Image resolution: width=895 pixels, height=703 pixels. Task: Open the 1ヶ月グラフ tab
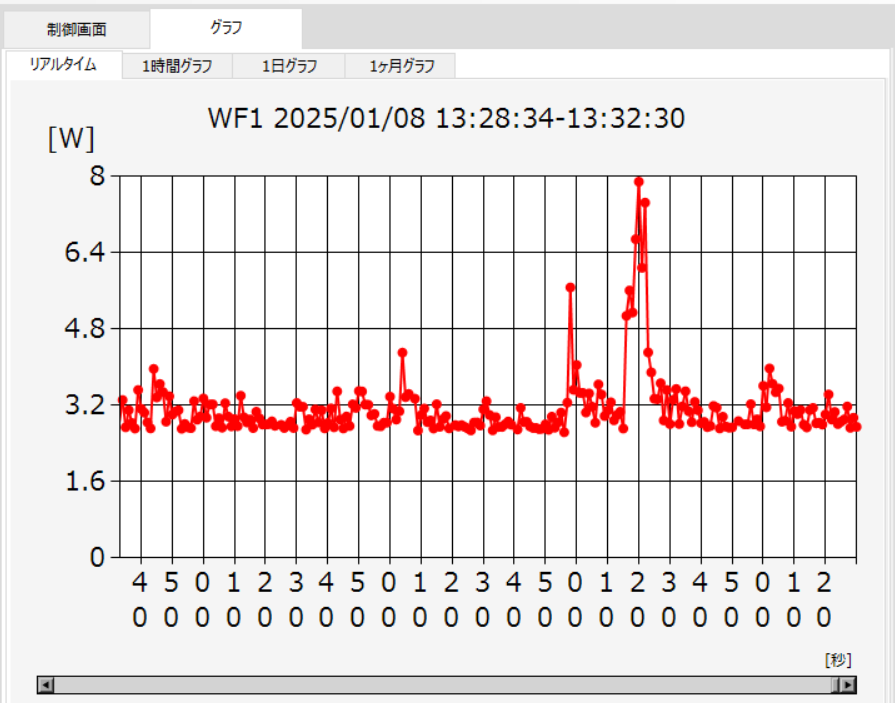[x=401, y=66]
